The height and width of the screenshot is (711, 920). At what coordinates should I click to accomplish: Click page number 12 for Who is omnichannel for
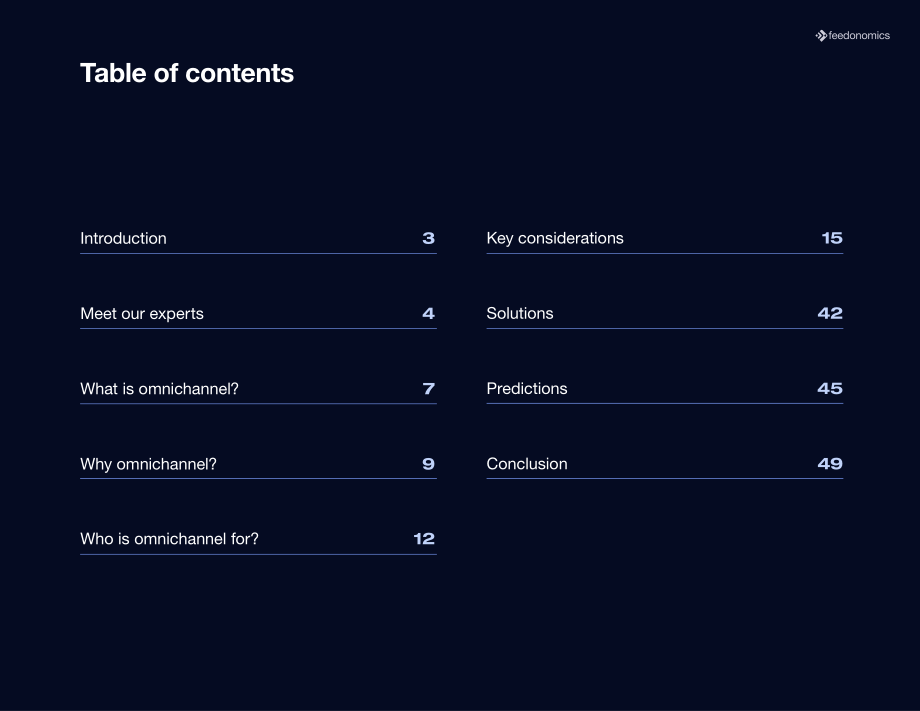pyautogui.click(x=424, y=539)
